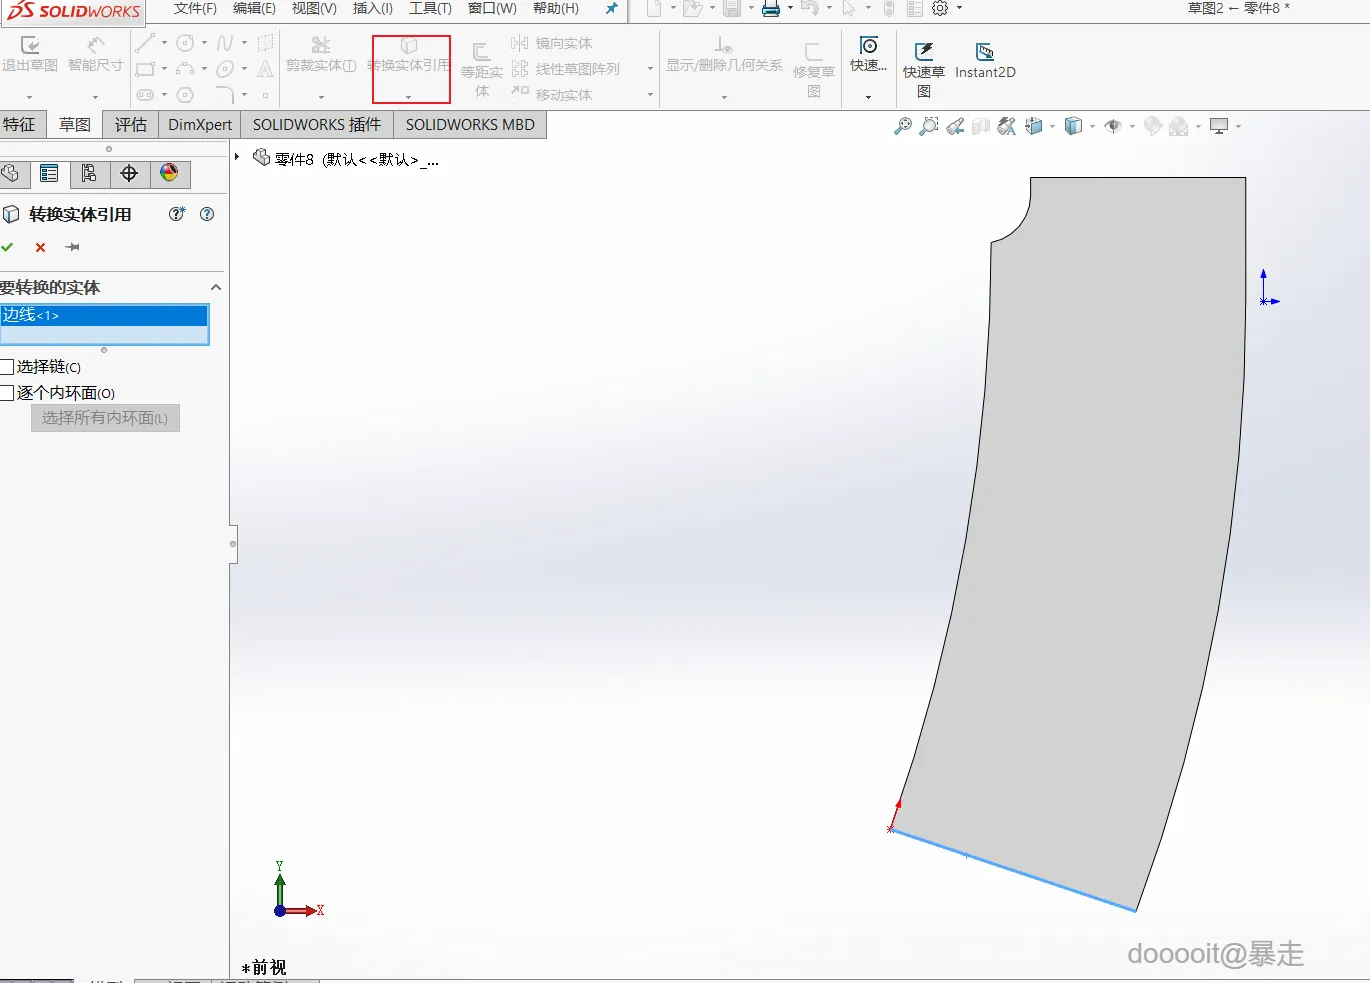Confirm with the green check mark
Viewport: 1370px width, 983px height.
(8, 247)
